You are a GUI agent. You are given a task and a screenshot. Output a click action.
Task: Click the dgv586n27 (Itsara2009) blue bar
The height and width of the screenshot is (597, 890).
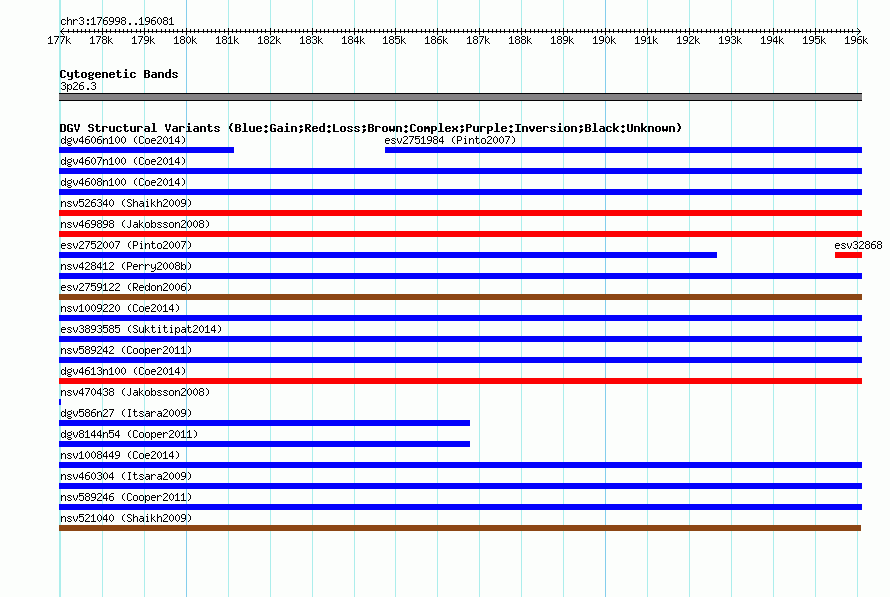265,423
